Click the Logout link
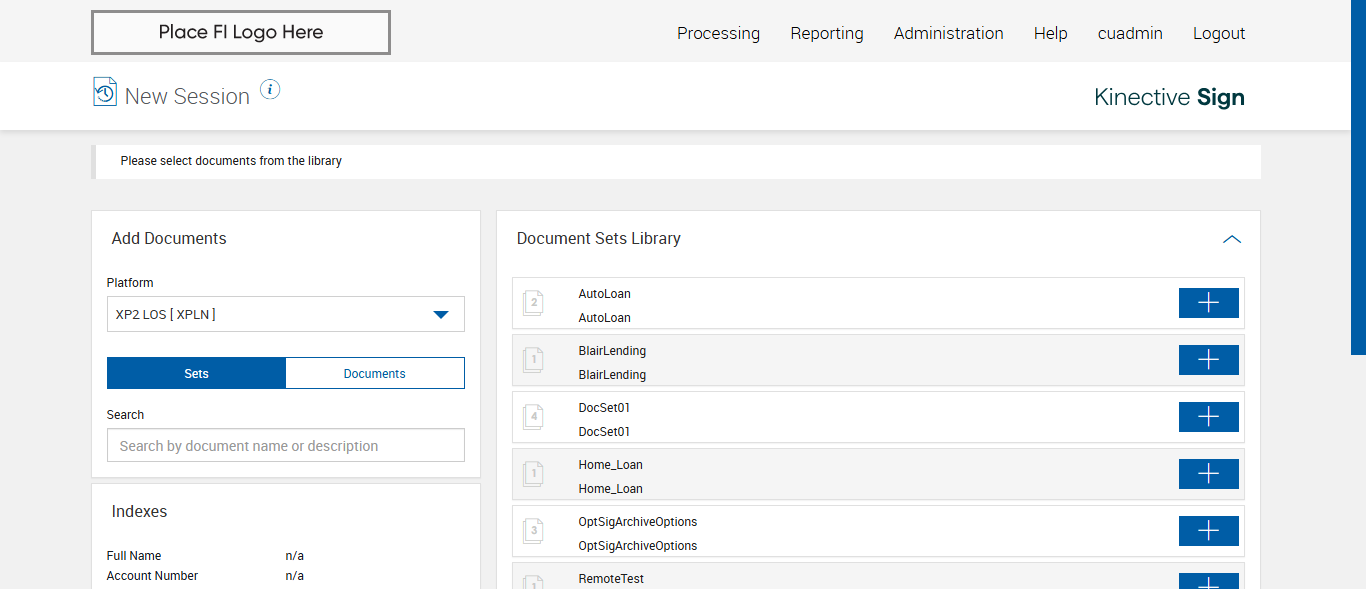This screenshot has width=1366, height=589. [1218, 33]
